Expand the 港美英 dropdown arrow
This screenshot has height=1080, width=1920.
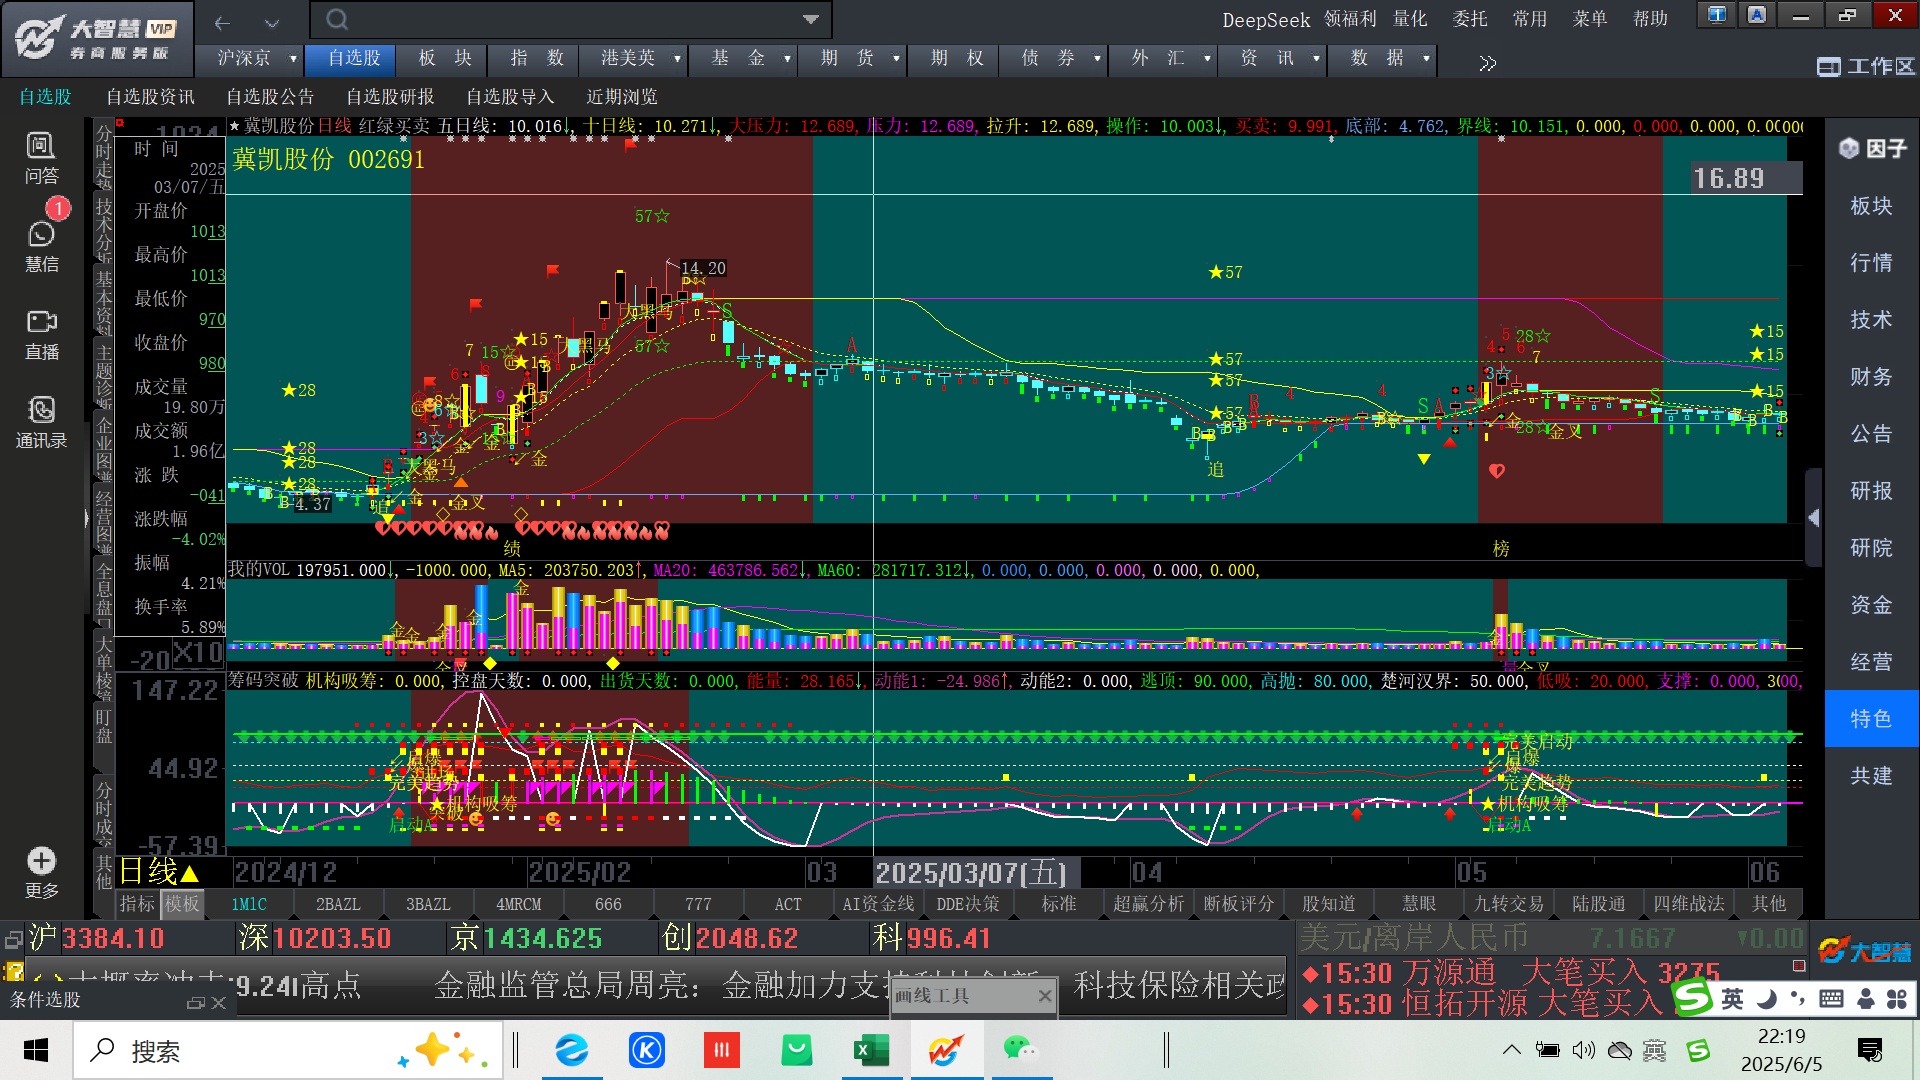pos(677,59)
